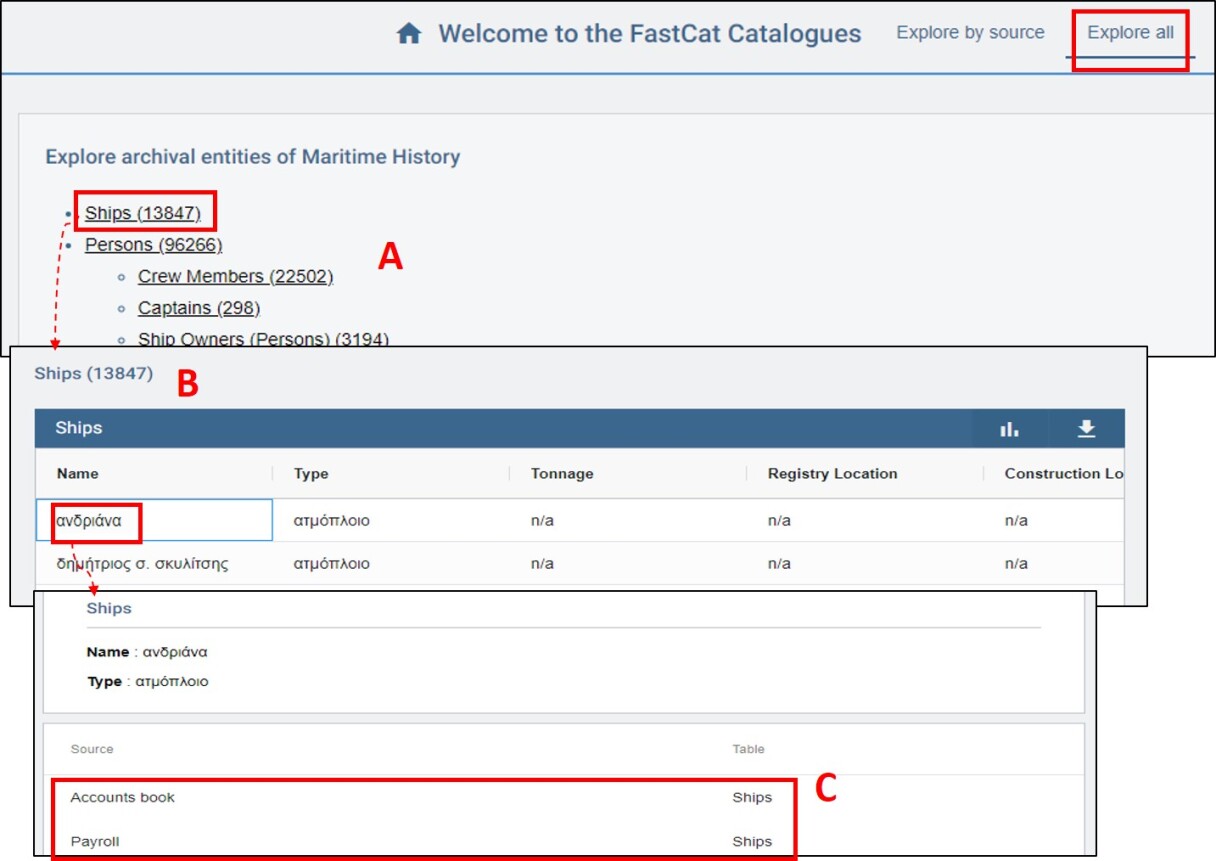Image resolution: width=1216 pixels, height=861 pixels.
Task: Click the home icon beside the welcome title
Action: 408,34
